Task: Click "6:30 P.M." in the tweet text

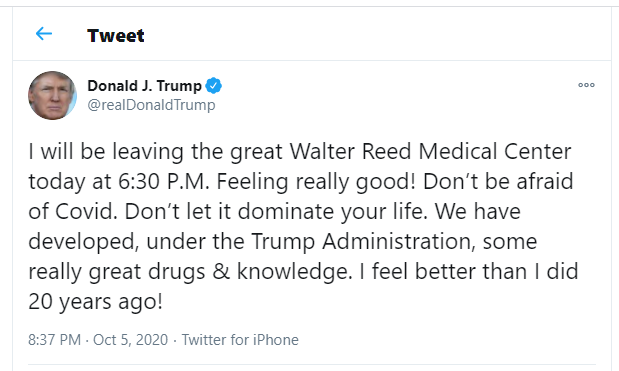Action: (x=164, y=182)
